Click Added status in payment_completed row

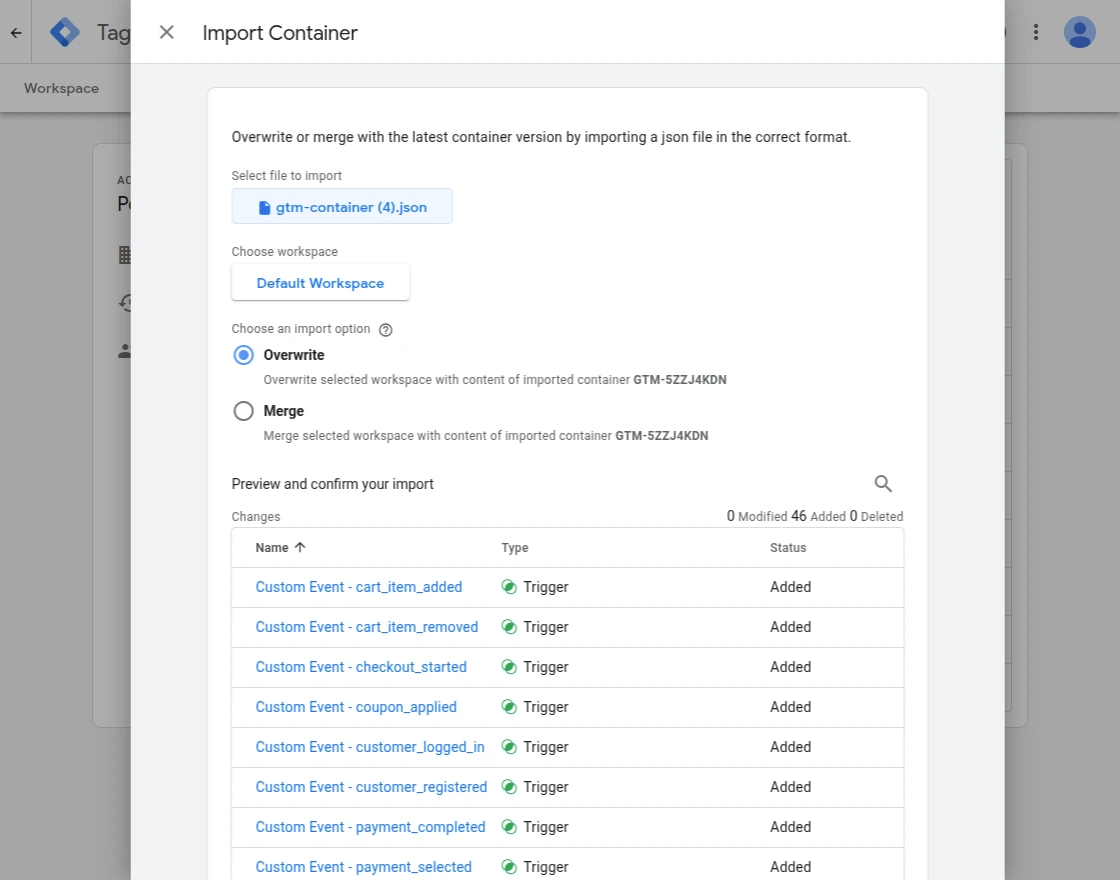(x=790, y=827)
